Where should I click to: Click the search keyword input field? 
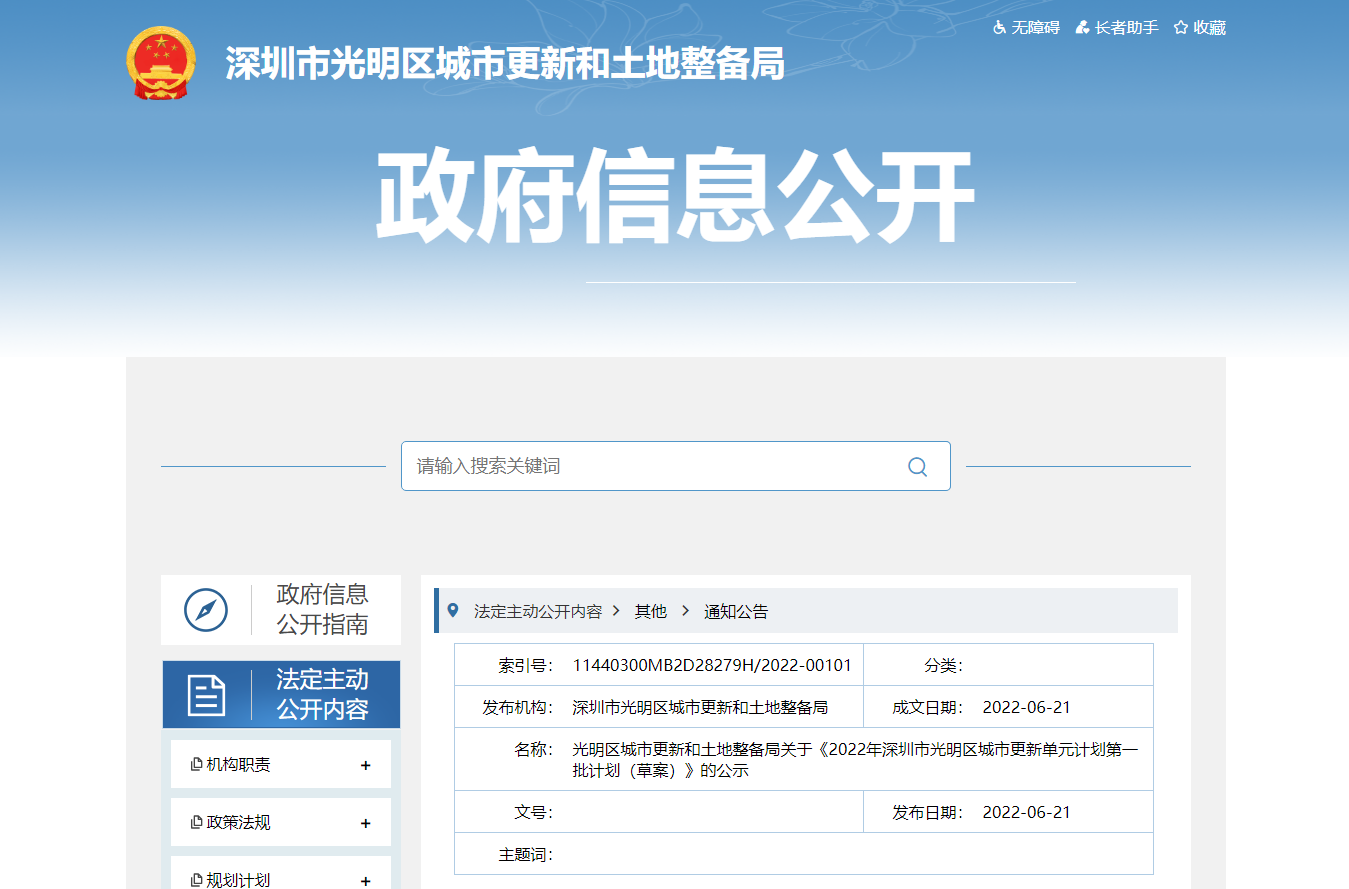650,467
